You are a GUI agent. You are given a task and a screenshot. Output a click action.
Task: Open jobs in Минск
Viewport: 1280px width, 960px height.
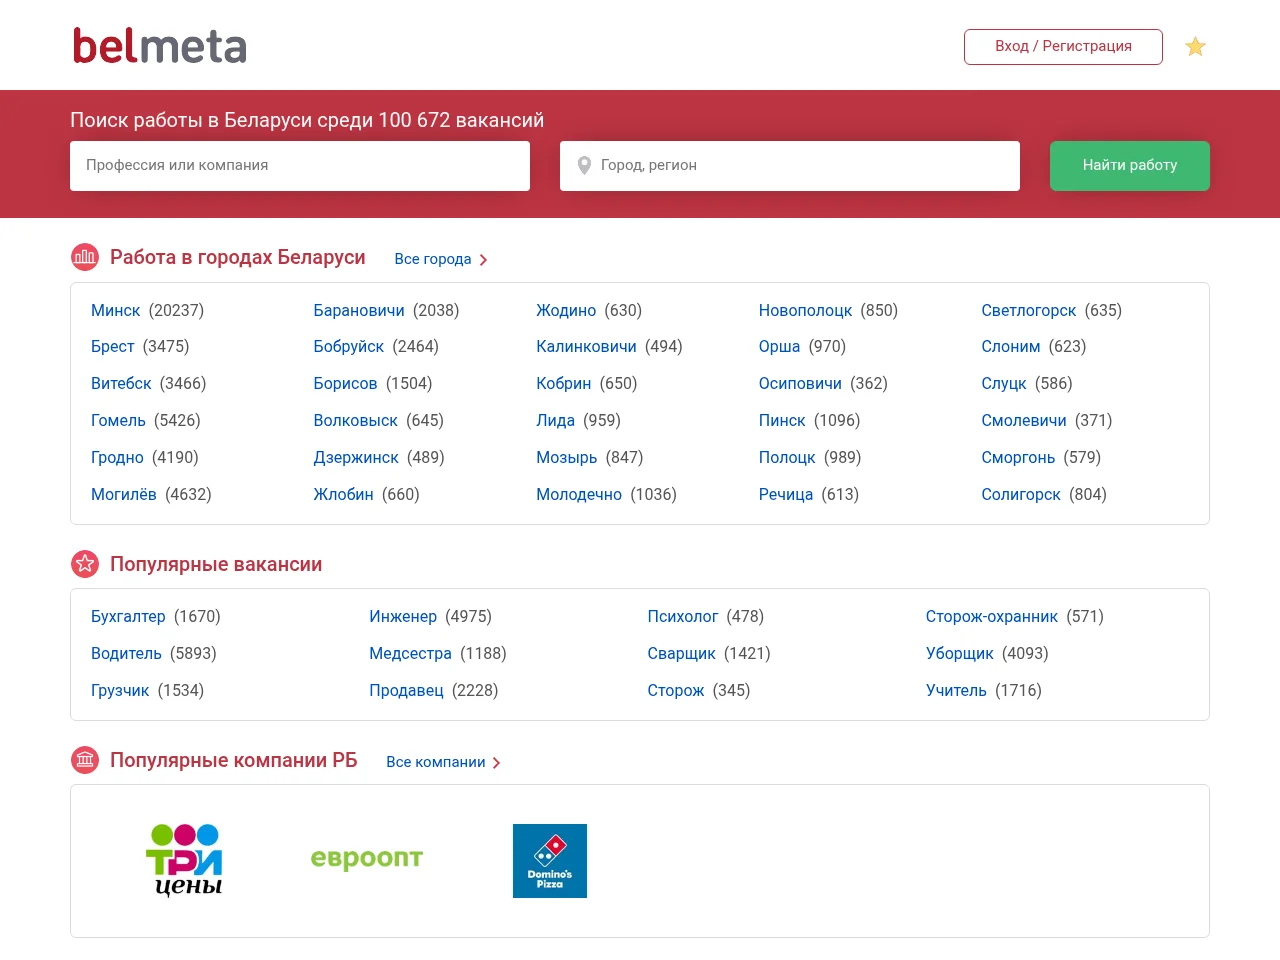pyautogui.click(x=116, y=310)
